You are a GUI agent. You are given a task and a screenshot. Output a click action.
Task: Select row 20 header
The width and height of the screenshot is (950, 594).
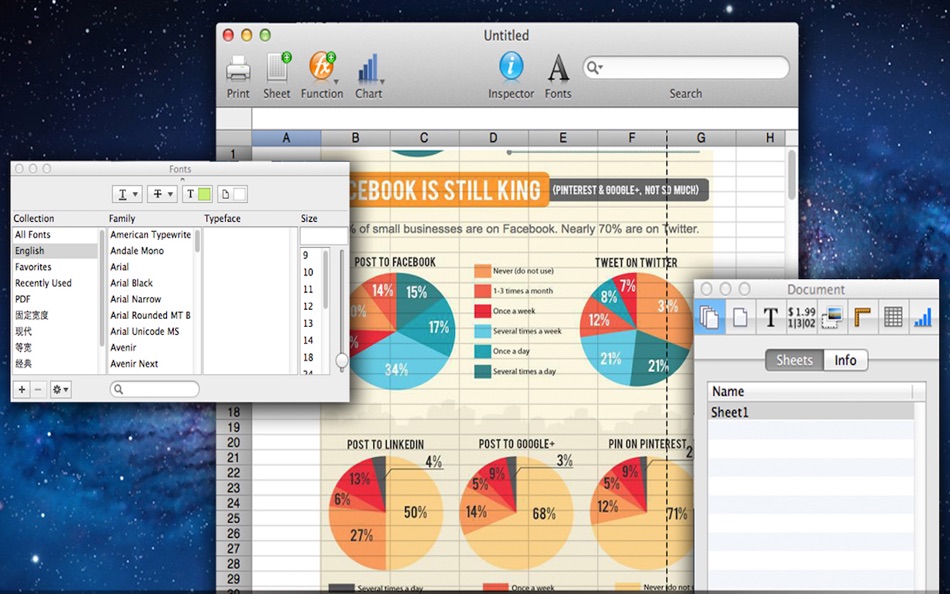pos(233,442)
